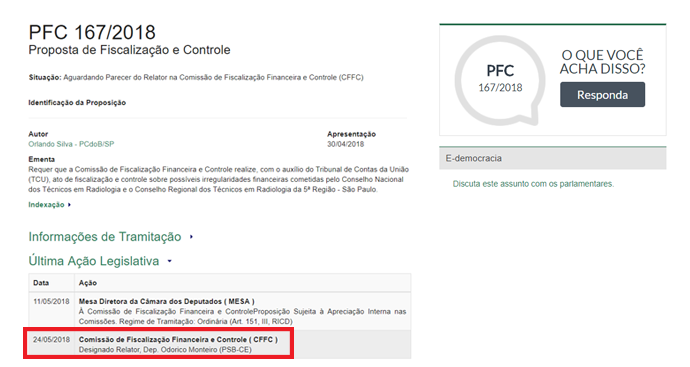
Task: Open Discuta este assunto com os parlamentares link
Action: [x=533, y=184]
